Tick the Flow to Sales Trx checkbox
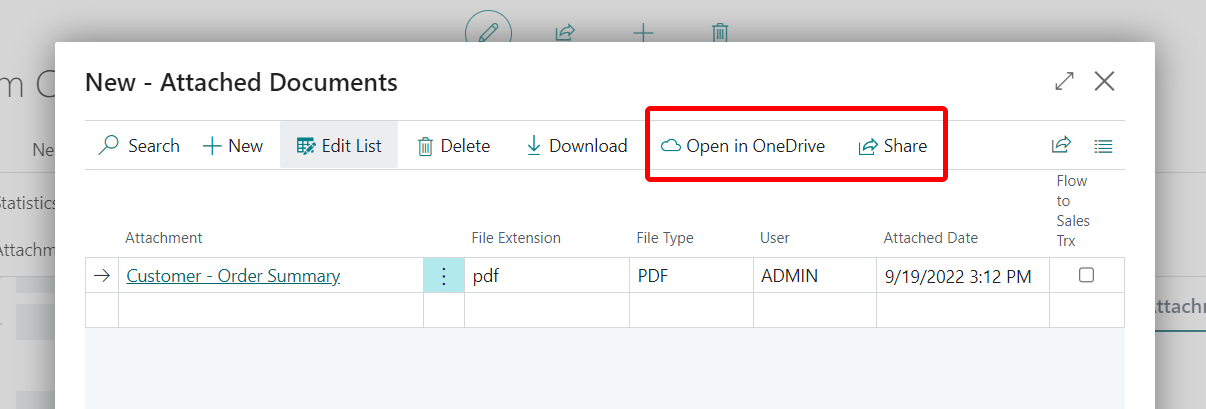 click(1086, 275)
